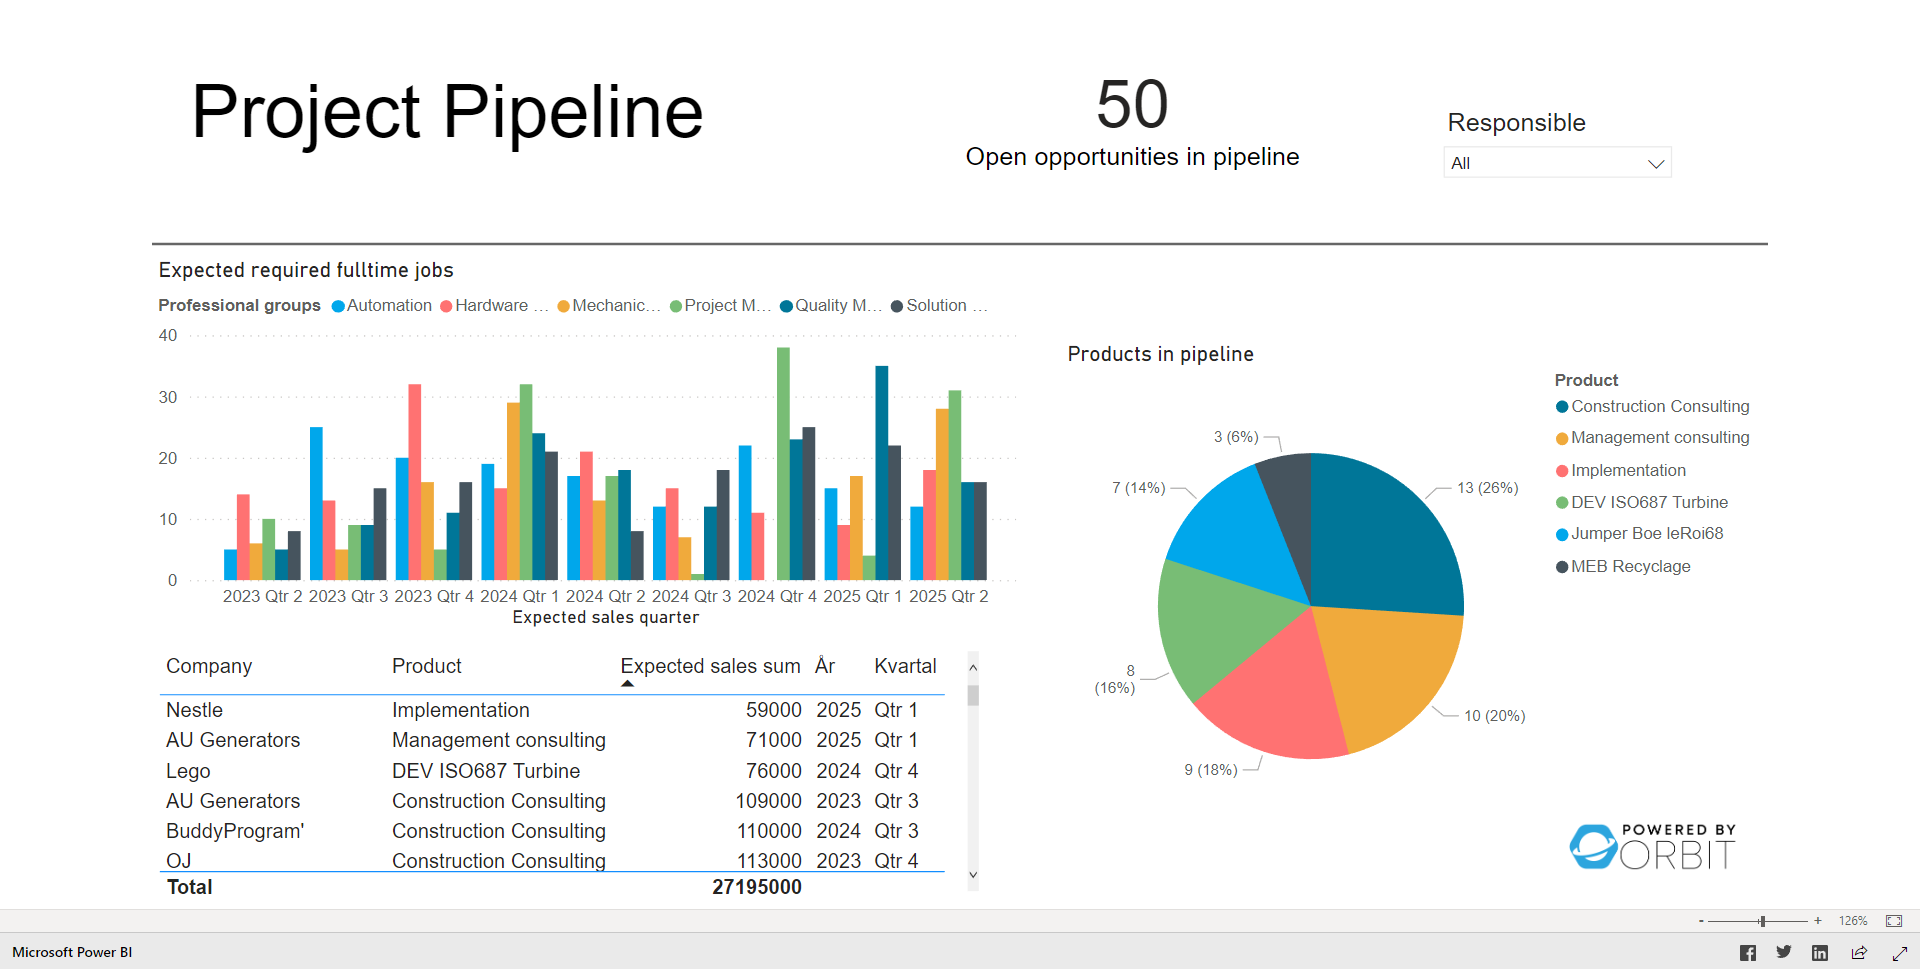
Task: Click the Microsoft Power BI link
Action: click(x=71, y=952)
